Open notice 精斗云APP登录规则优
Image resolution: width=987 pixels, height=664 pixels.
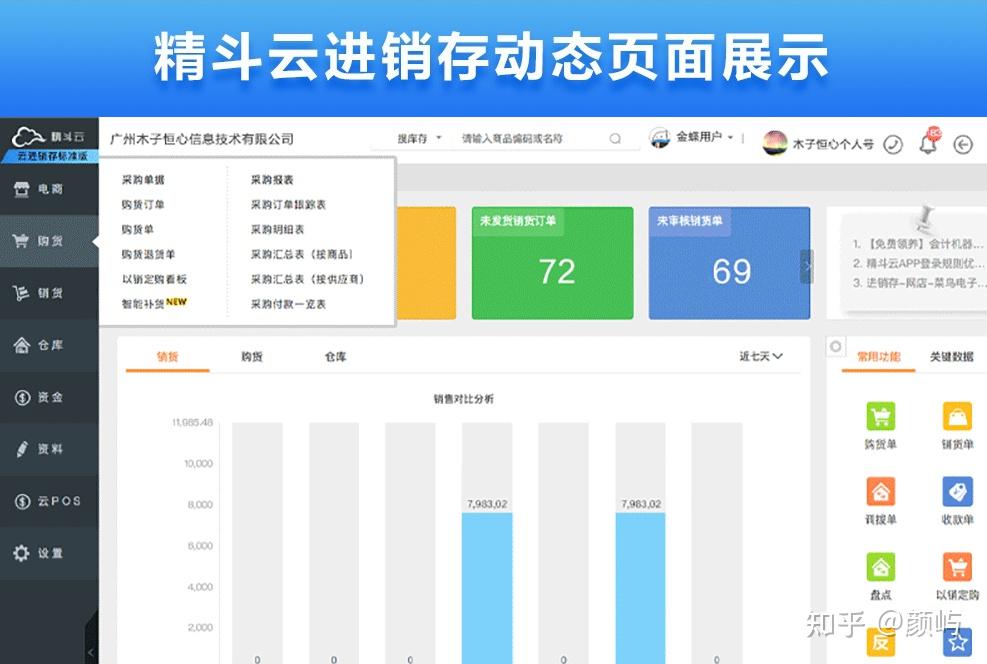pyautogui.click(x=918, y=263)
